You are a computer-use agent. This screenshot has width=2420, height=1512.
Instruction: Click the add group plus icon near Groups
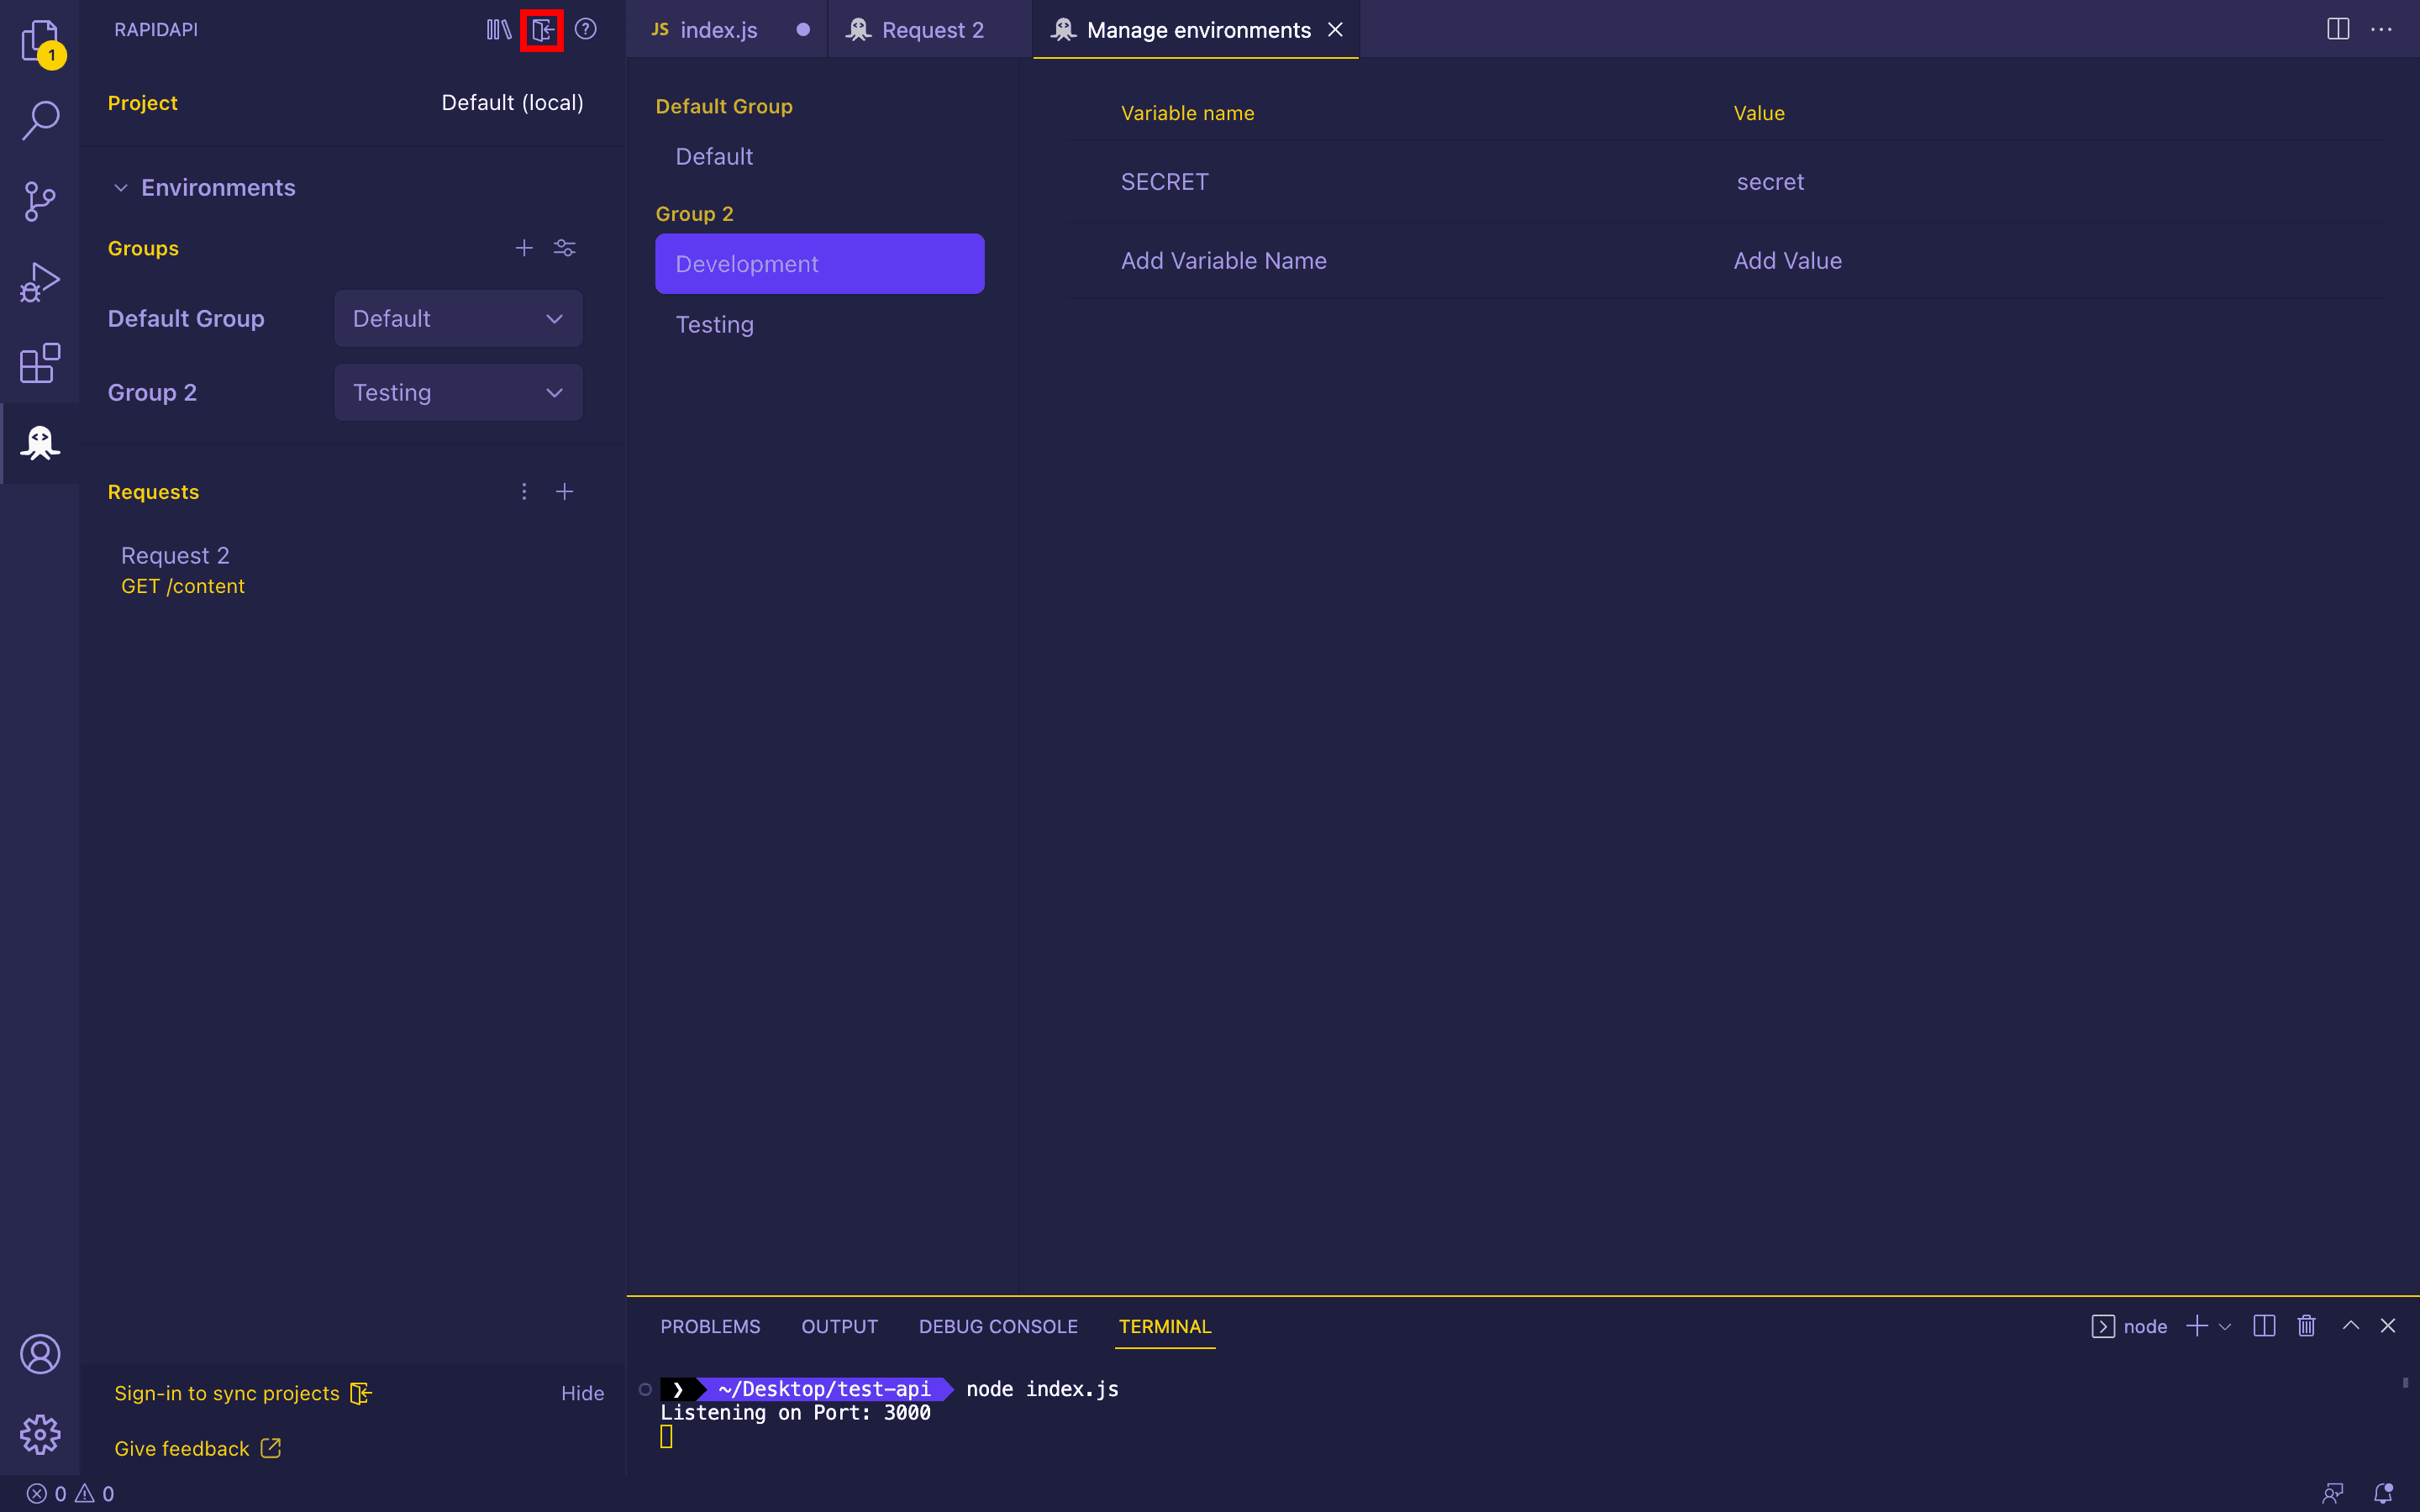(524, 247)
